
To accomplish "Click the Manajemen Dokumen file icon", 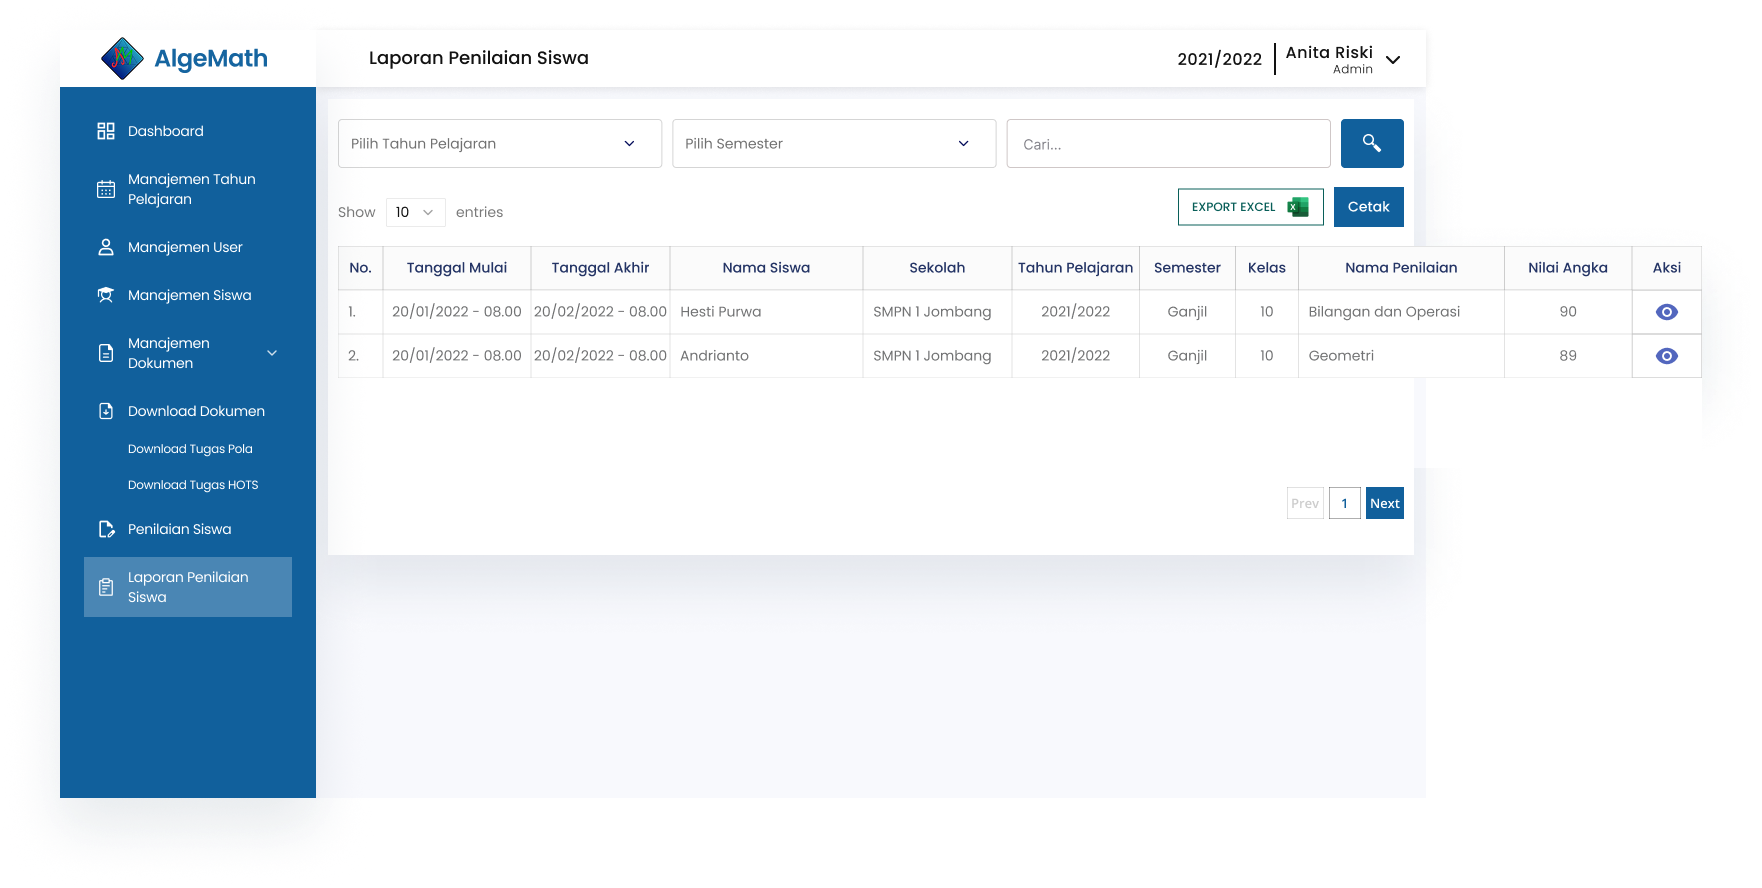I will tap(106, 353).
